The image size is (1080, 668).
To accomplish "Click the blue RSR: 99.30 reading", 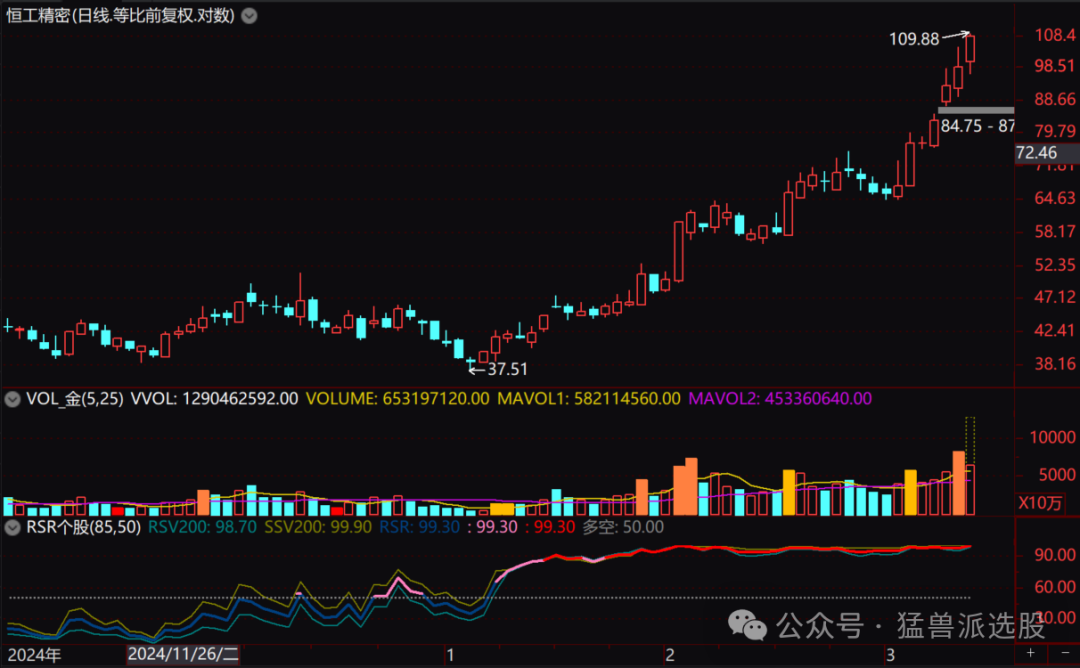I will pos(419,528).
